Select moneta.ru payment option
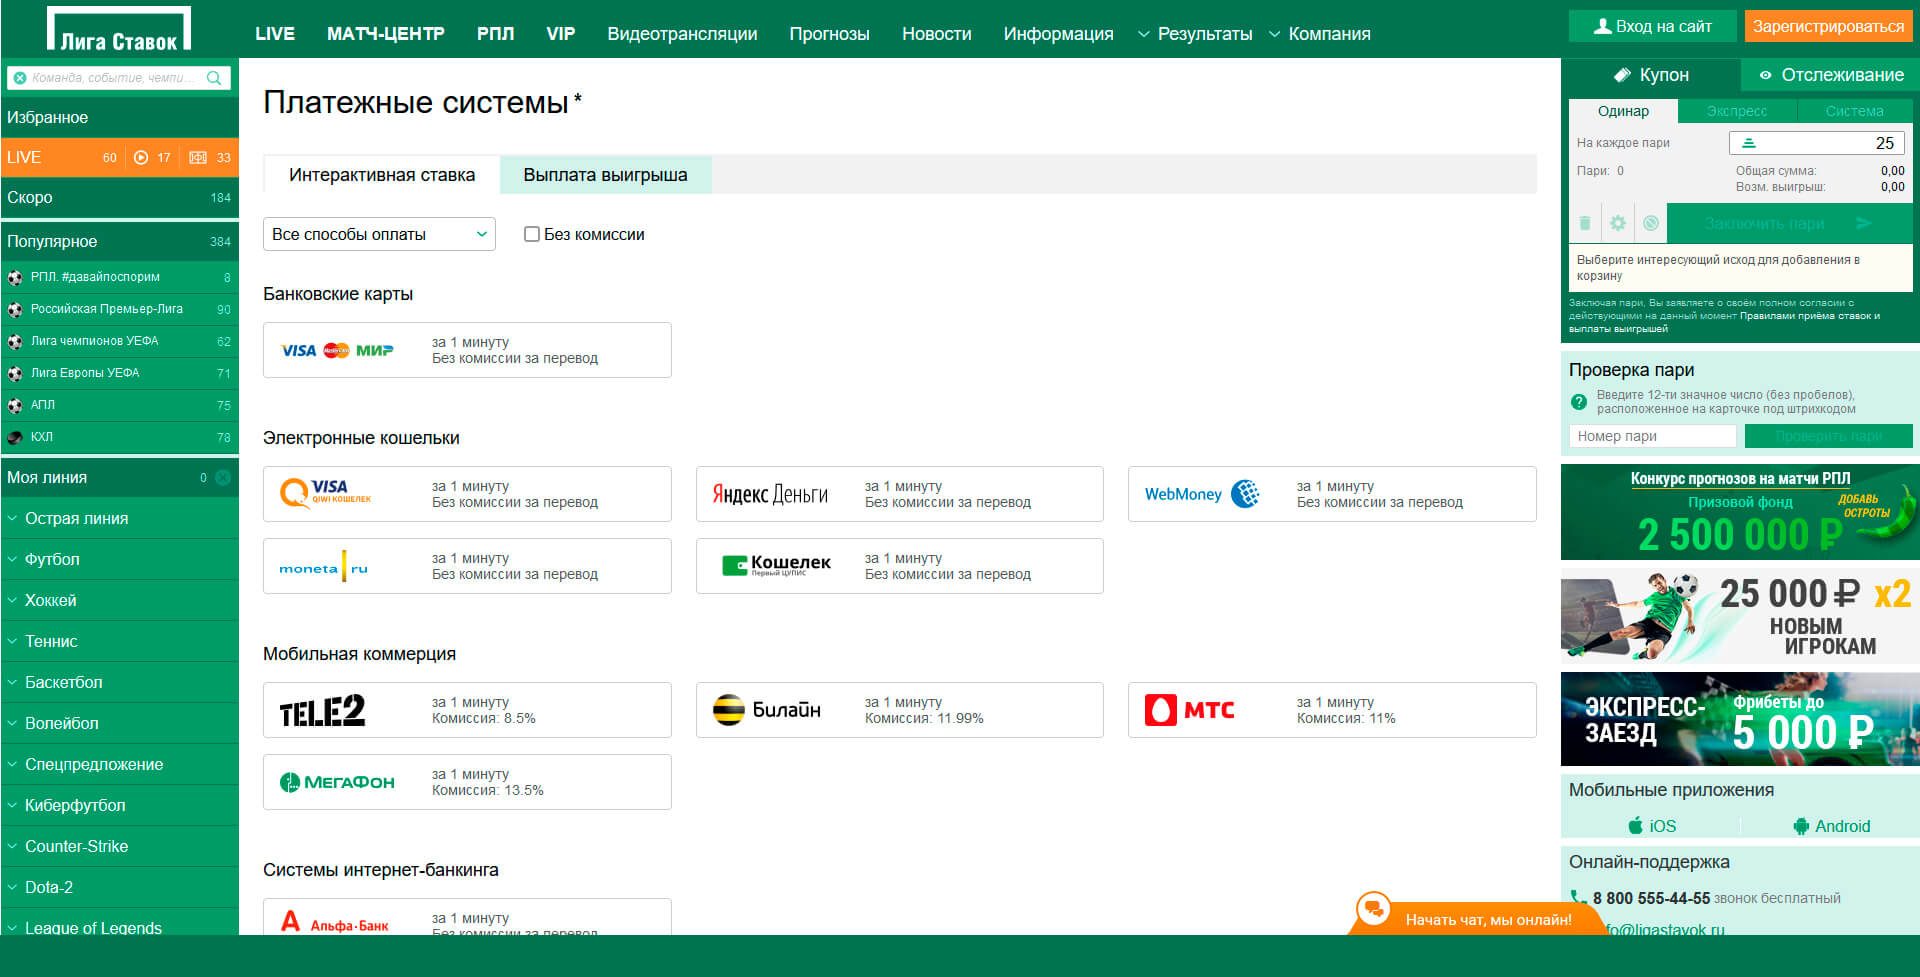Image resolution: width=1920 pixels, height=977 pixels. click(467, 566)
